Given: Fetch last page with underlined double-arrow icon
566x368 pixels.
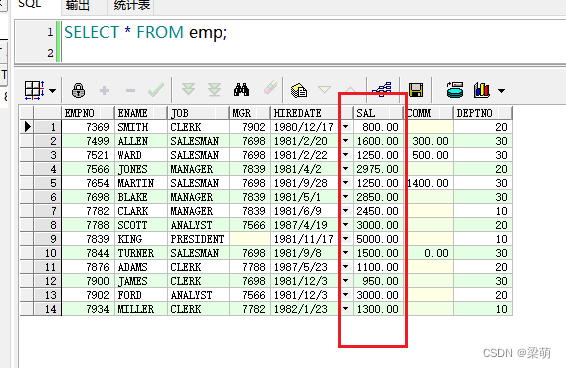Looking at the screenshot, I should point(214,90).
